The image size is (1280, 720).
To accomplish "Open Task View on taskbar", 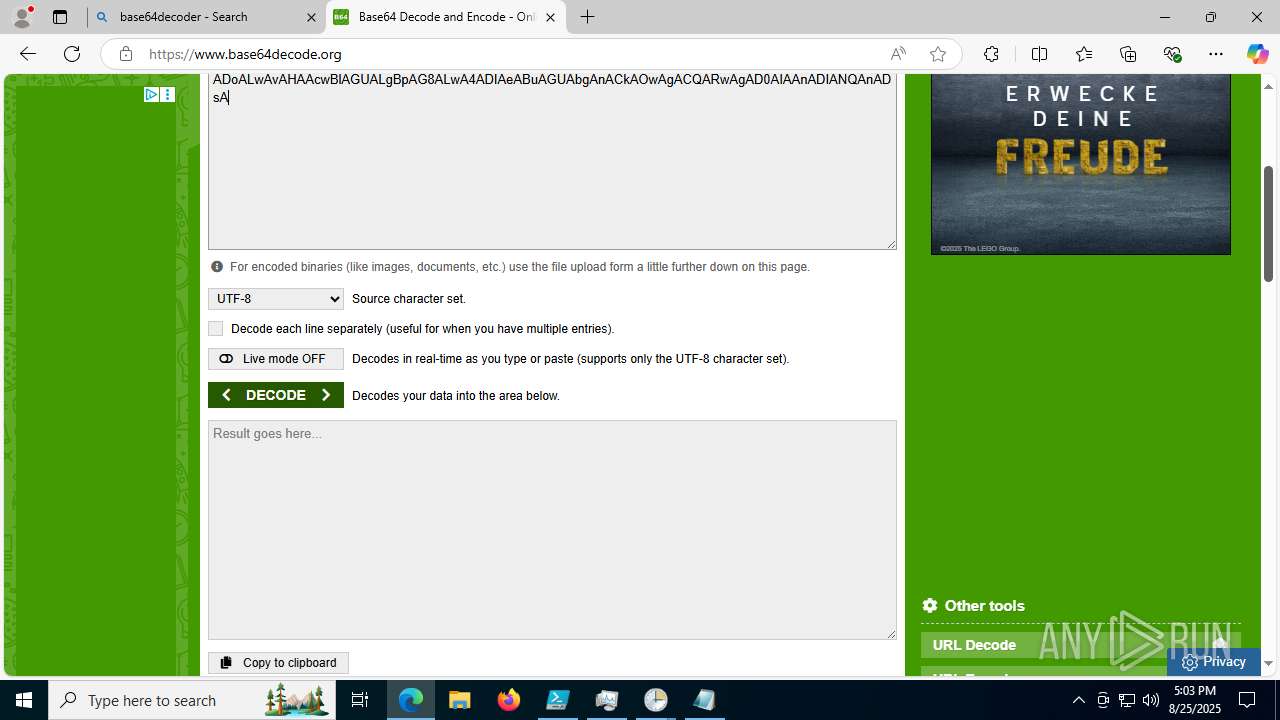I will [360, 700].
